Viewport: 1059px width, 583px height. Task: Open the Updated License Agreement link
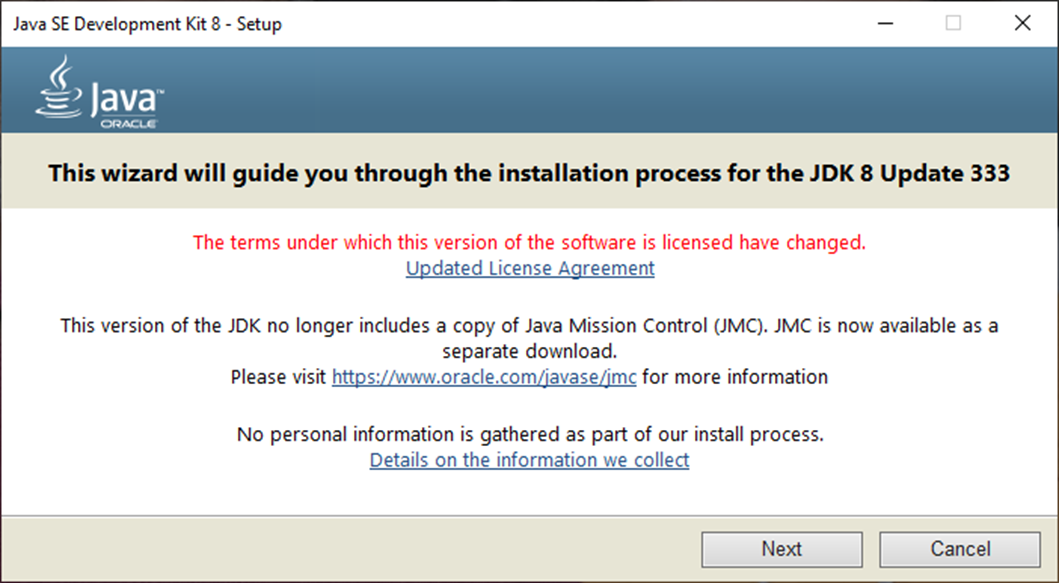click(530, 268)
